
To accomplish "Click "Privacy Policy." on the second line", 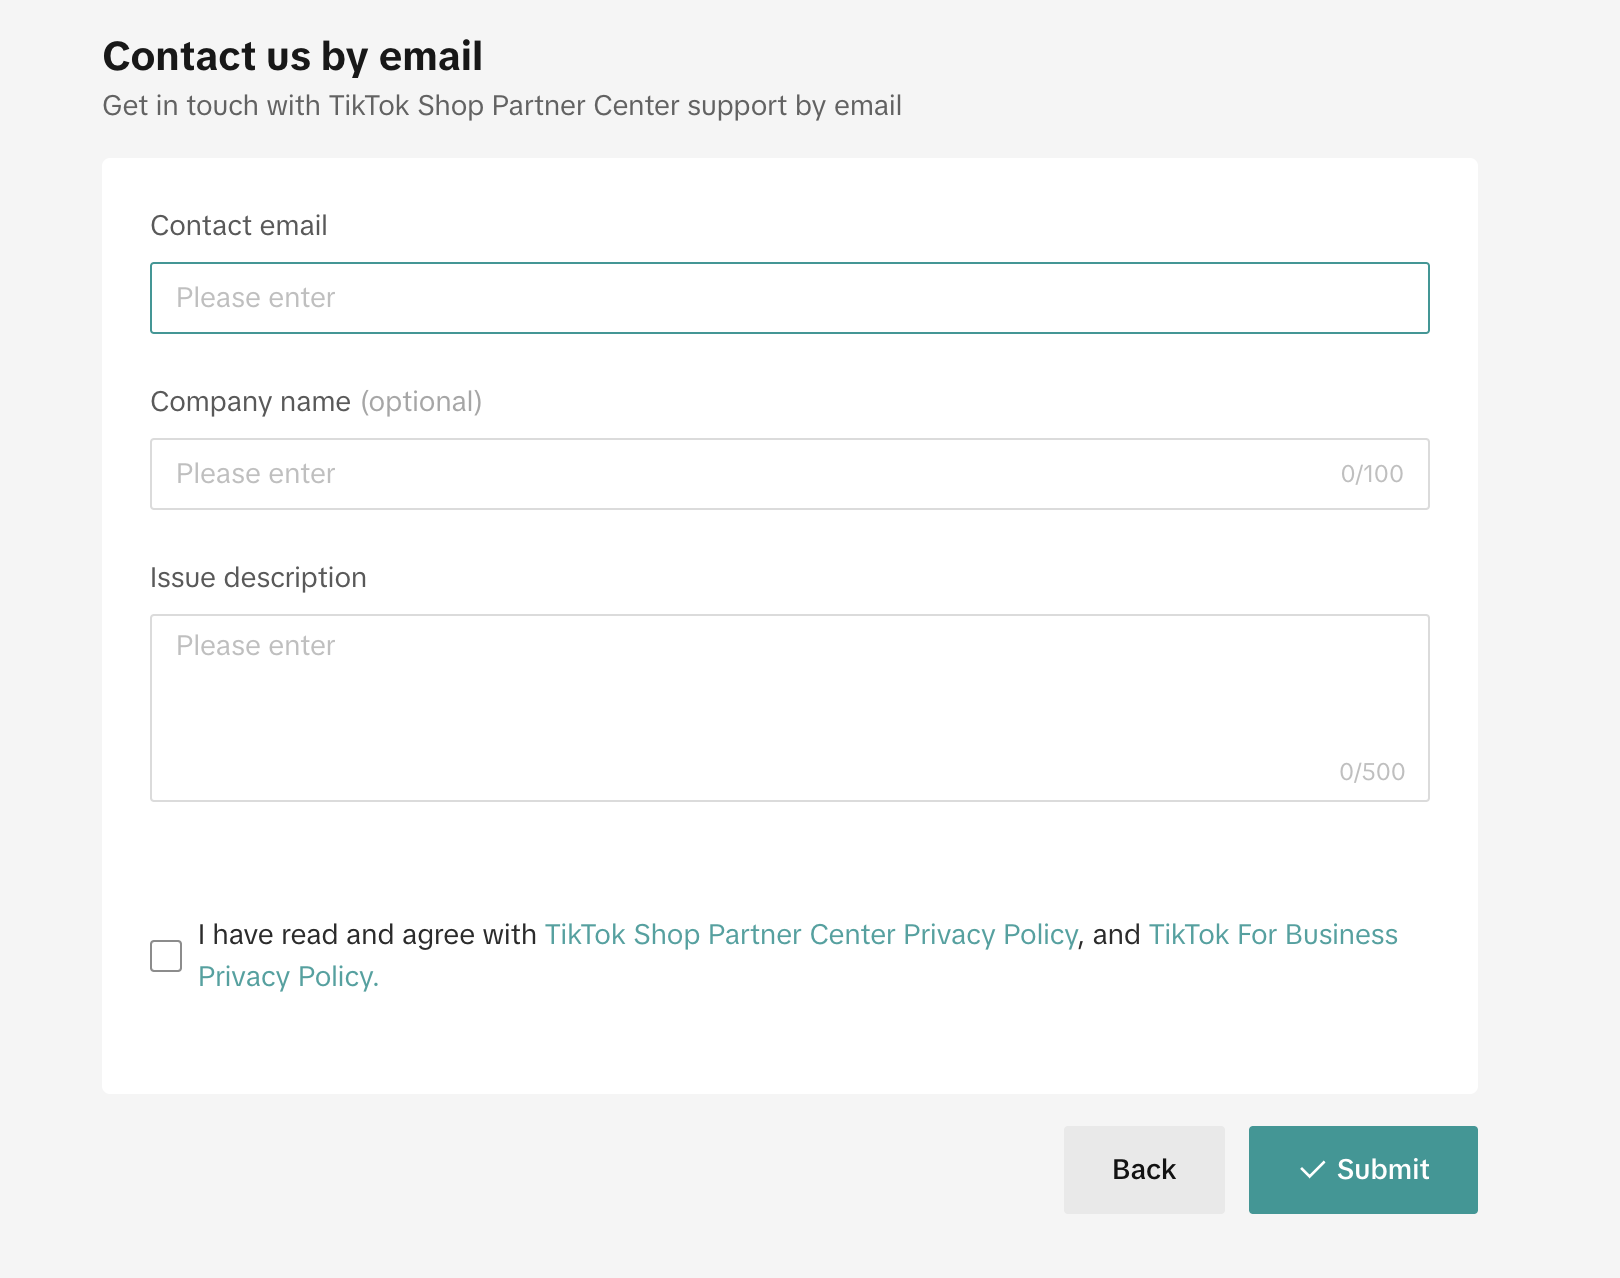I will click(x=288, y=976).
